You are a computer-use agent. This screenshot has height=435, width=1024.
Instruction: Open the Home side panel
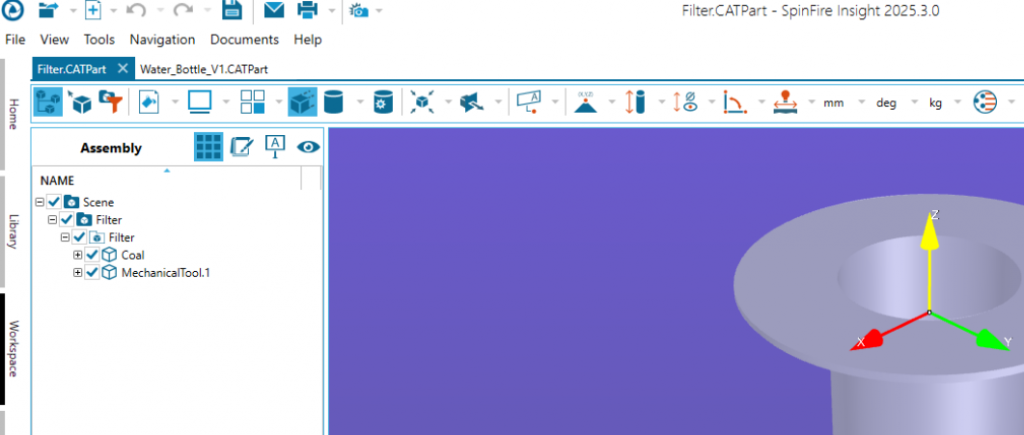point(13,112)
